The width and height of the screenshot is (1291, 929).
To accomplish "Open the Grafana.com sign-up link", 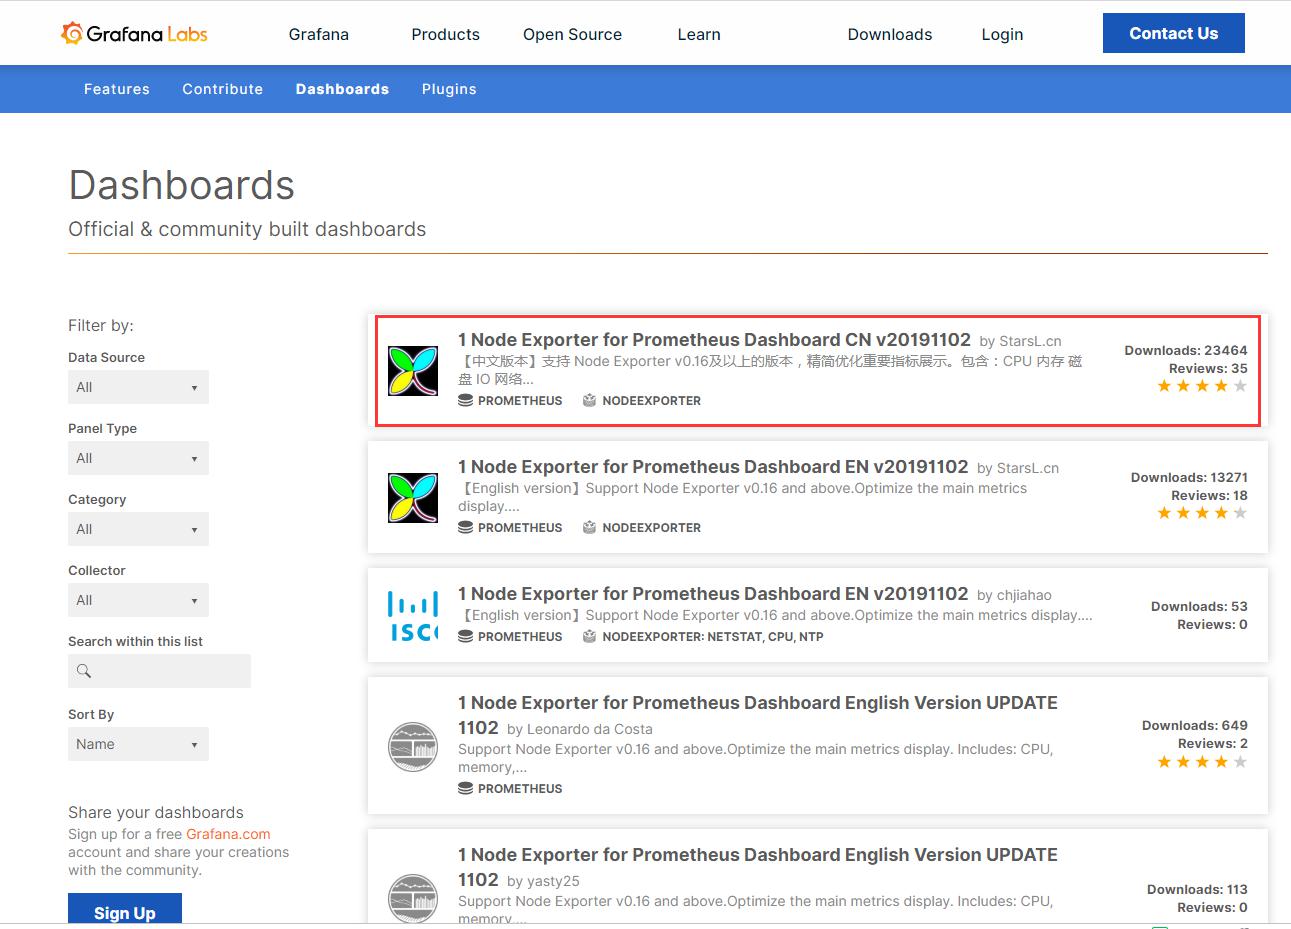I will click(228, 834).
